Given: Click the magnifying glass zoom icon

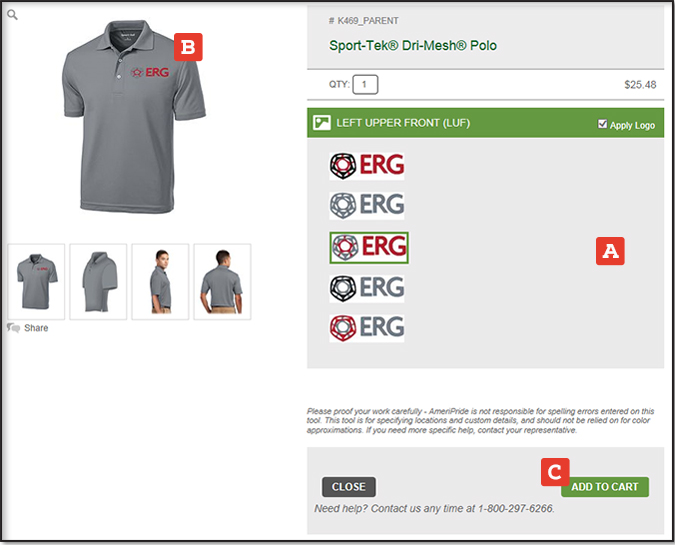Looking at the screenshot, I should [x=12, y=15].
